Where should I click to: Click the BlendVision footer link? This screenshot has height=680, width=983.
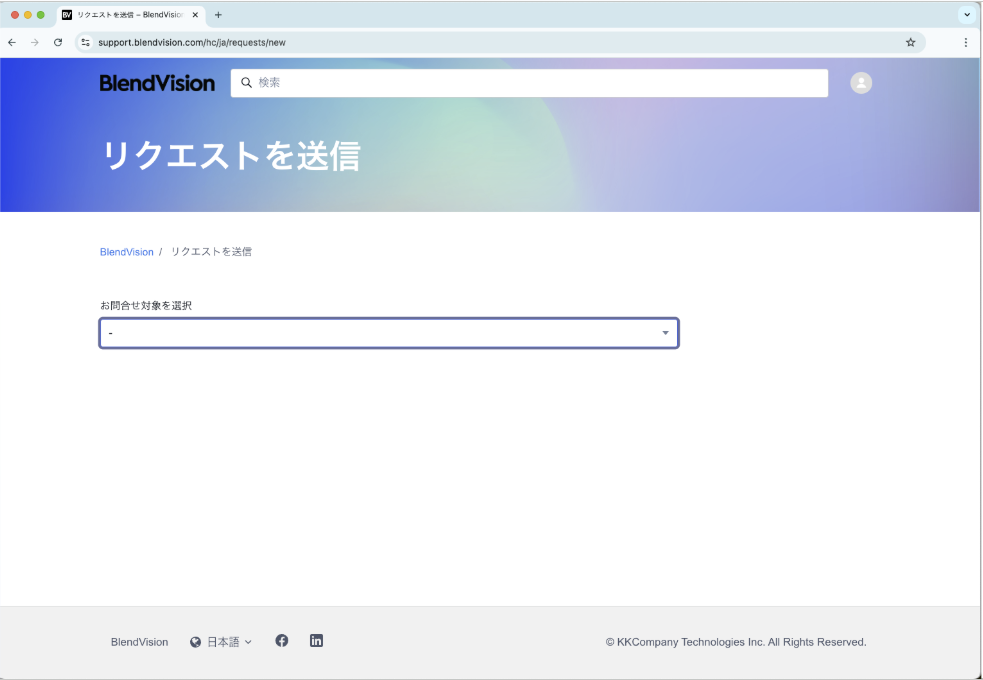click(139, 642)
